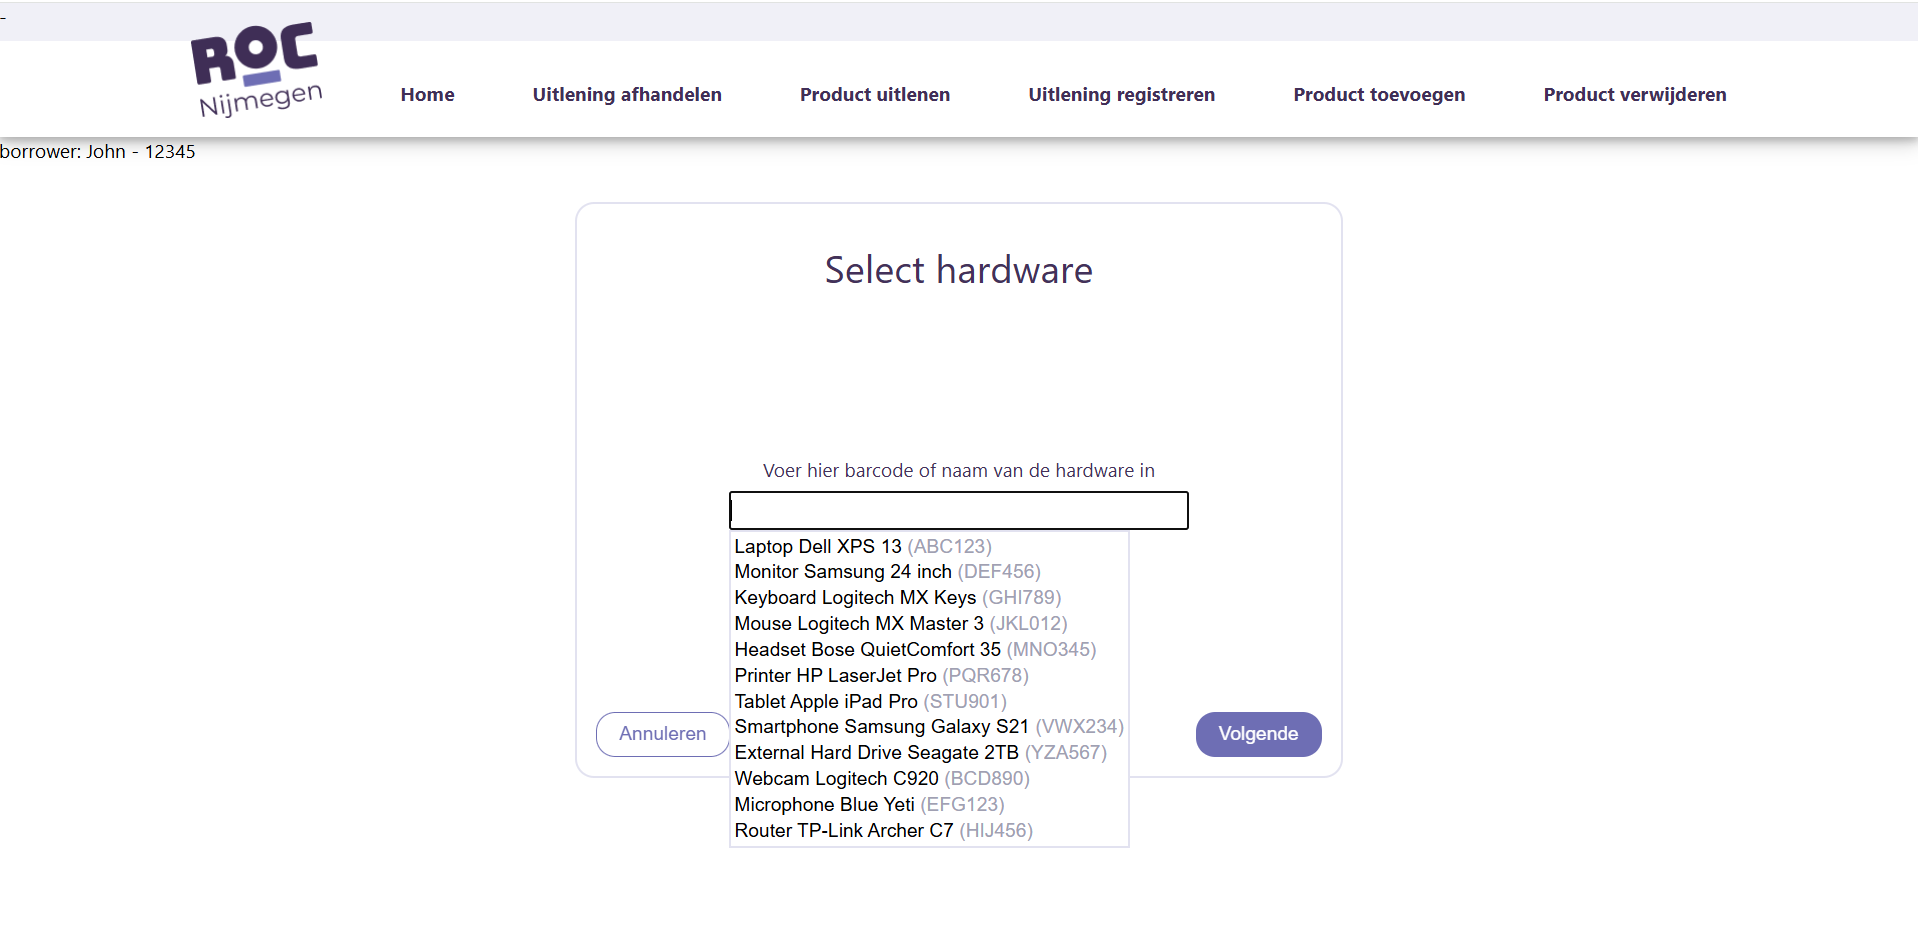The image size is (1918, 945).
Task: Pick Keyboard Logitech MX Keys suggestion
Action: [929, 598]
